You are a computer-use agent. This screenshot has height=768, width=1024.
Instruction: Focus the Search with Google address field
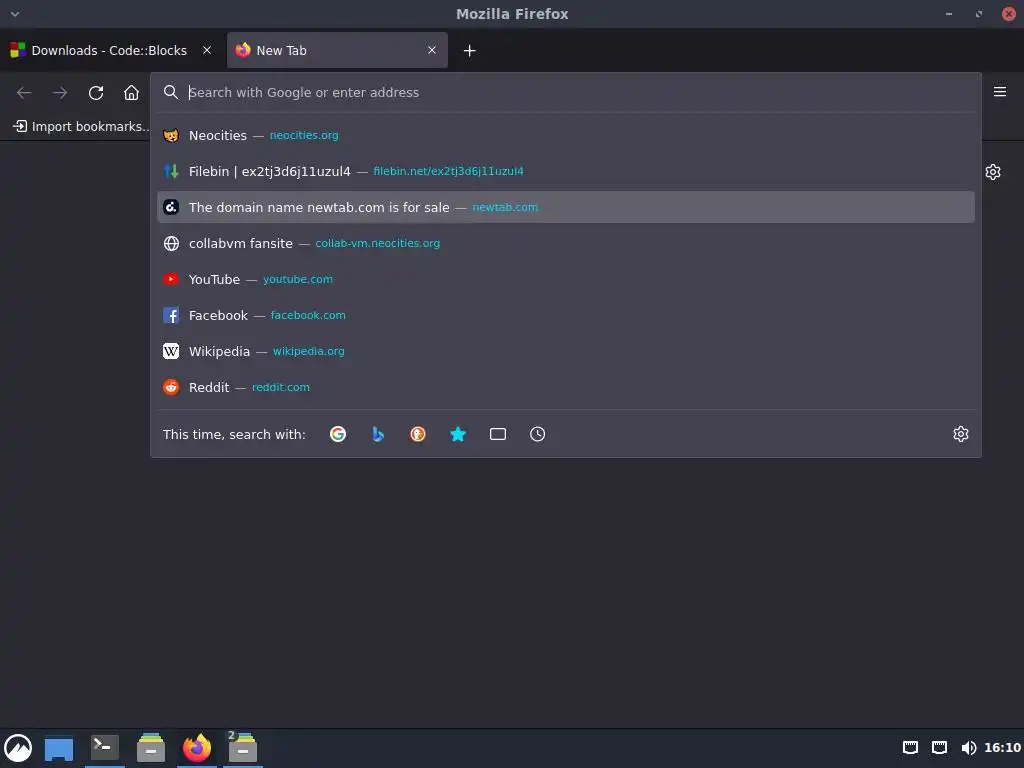(568, 92)
